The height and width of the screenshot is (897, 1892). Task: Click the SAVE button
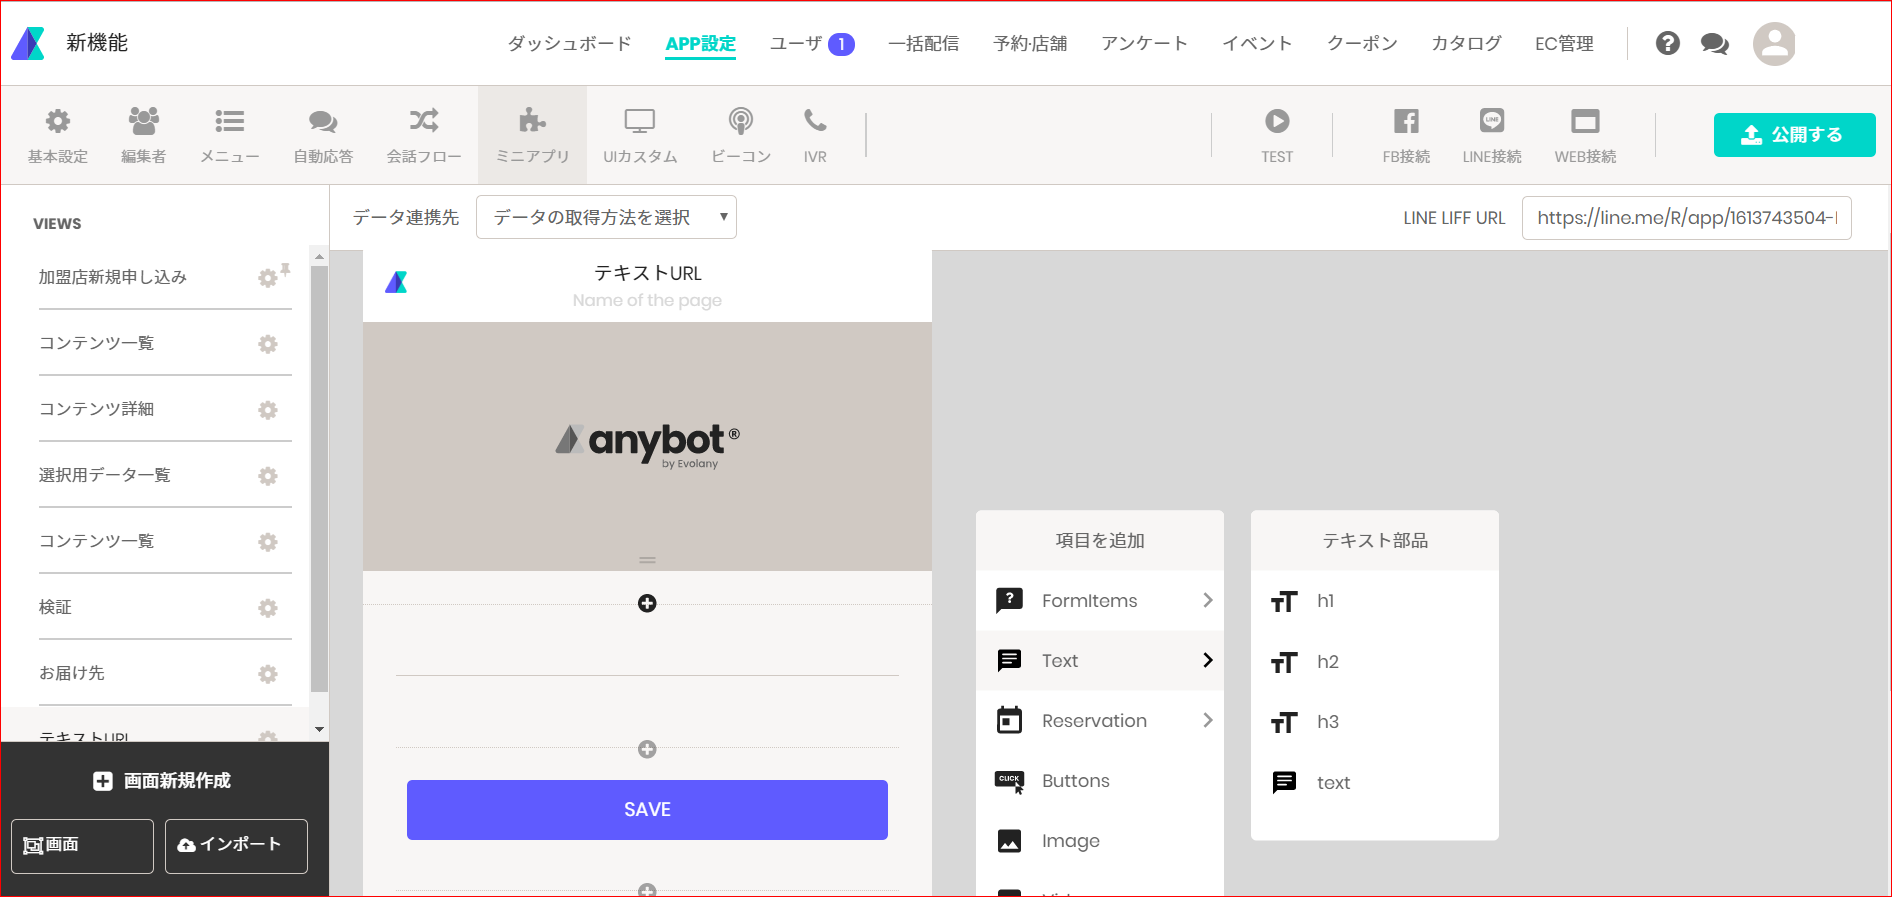(647, 810)
